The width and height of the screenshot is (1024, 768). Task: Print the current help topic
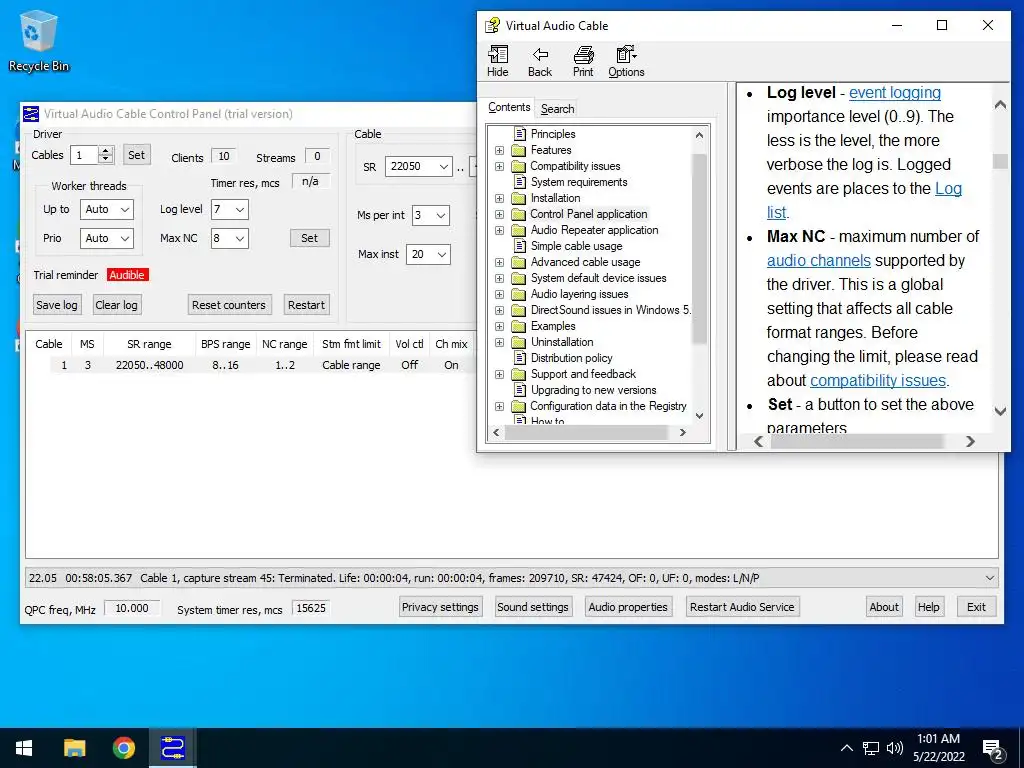click(583, 61)
